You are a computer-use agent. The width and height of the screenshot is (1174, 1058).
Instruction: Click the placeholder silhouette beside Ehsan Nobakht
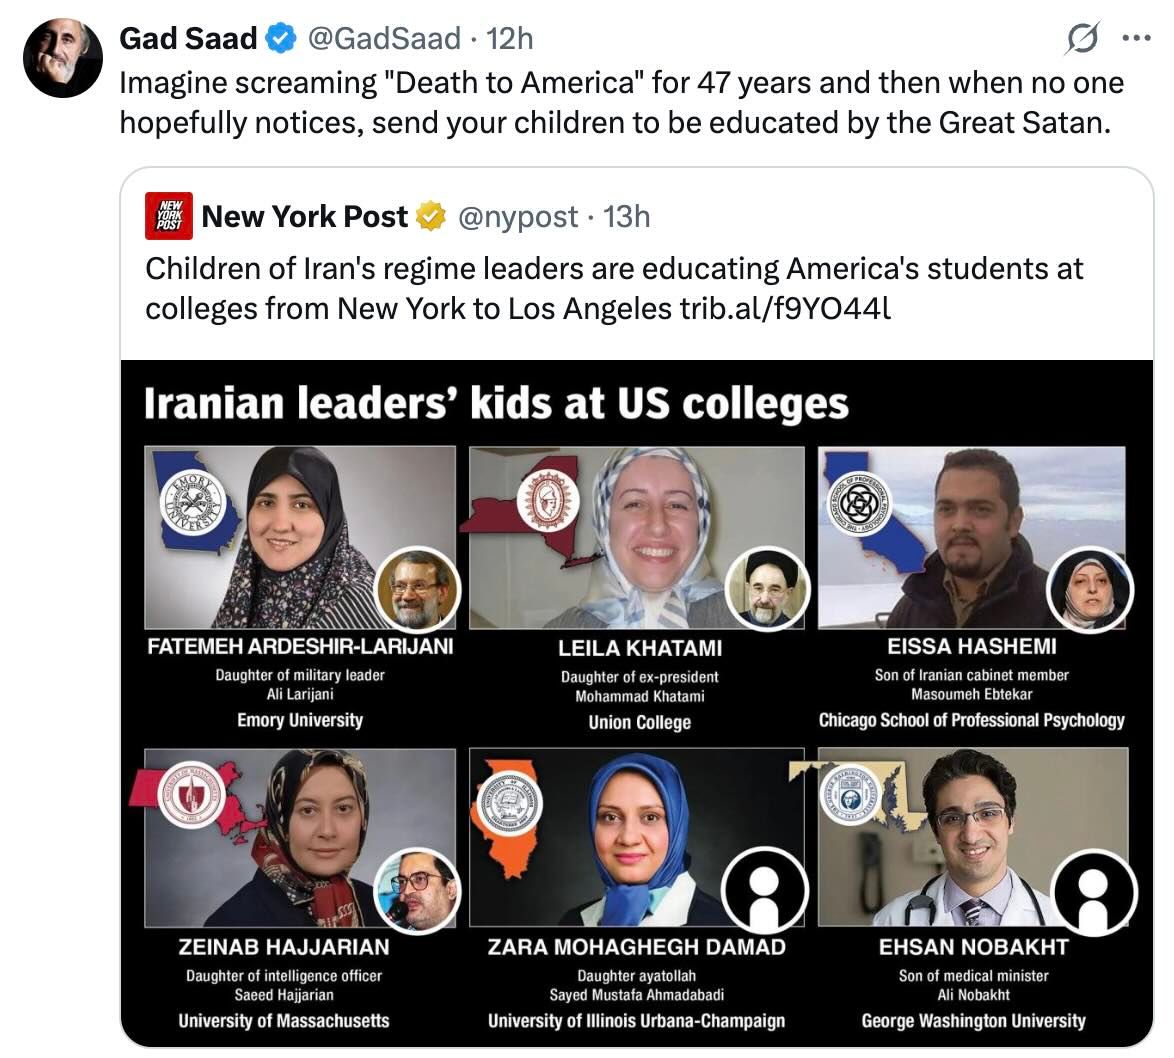[x=1094, y=891]
